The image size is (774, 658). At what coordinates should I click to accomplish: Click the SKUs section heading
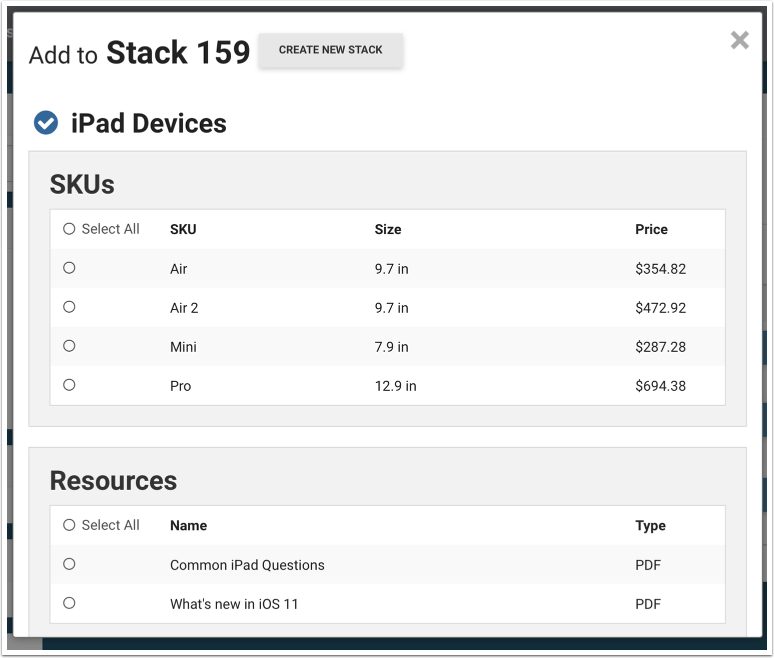coord(82,185)
